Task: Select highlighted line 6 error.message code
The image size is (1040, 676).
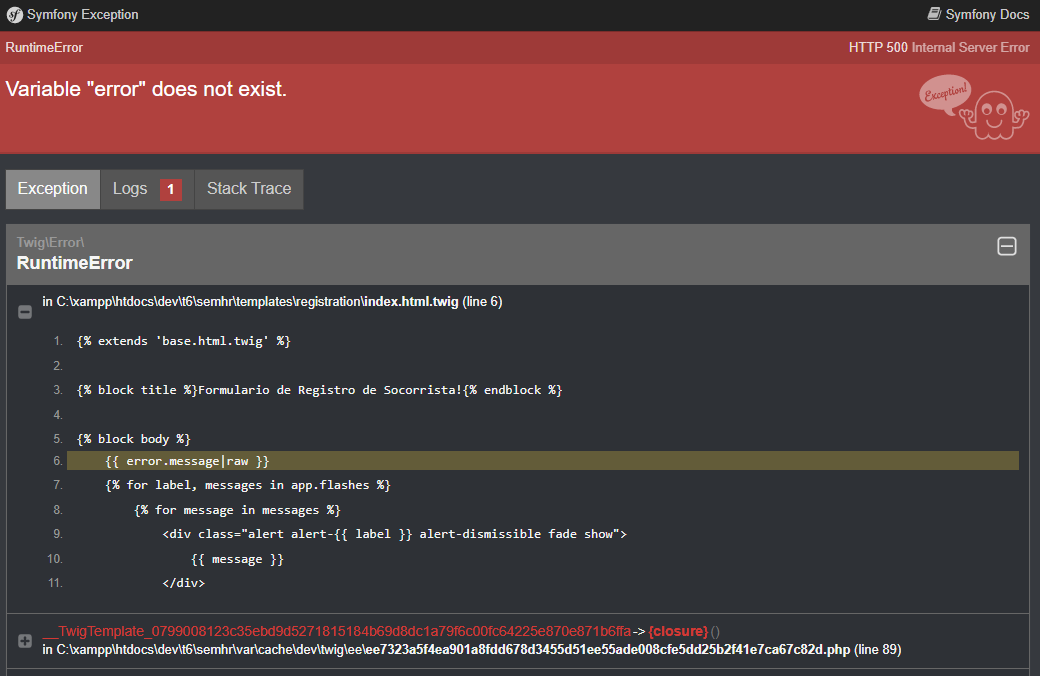Action: coord(543,461)
